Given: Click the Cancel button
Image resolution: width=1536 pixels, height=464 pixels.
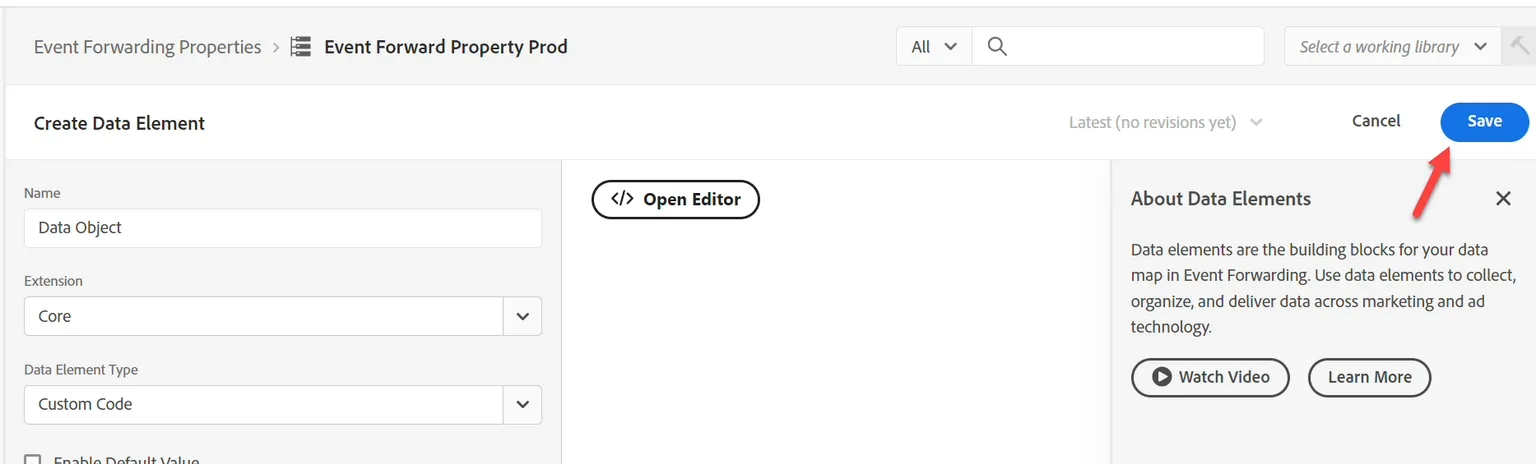Looking at the screenshot, I should (x=1376, y=121).
